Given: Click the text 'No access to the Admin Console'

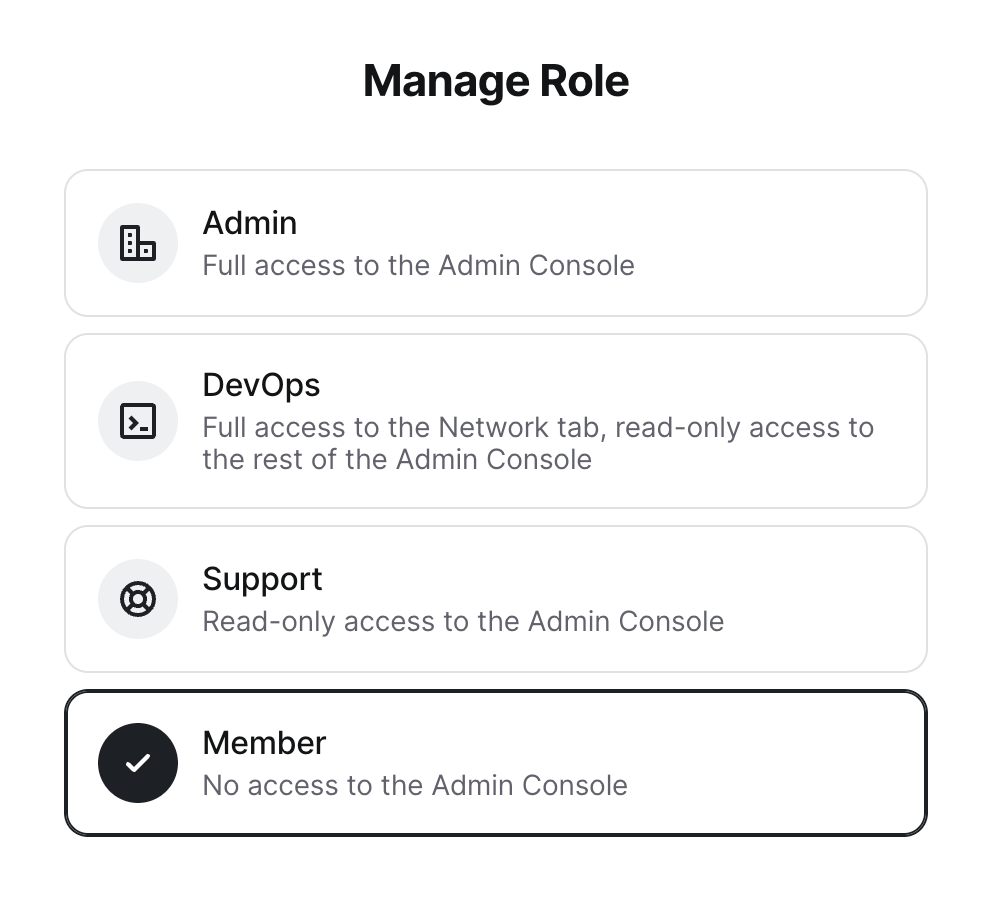Looking at the screenshot, I should [x=415, y=785].
